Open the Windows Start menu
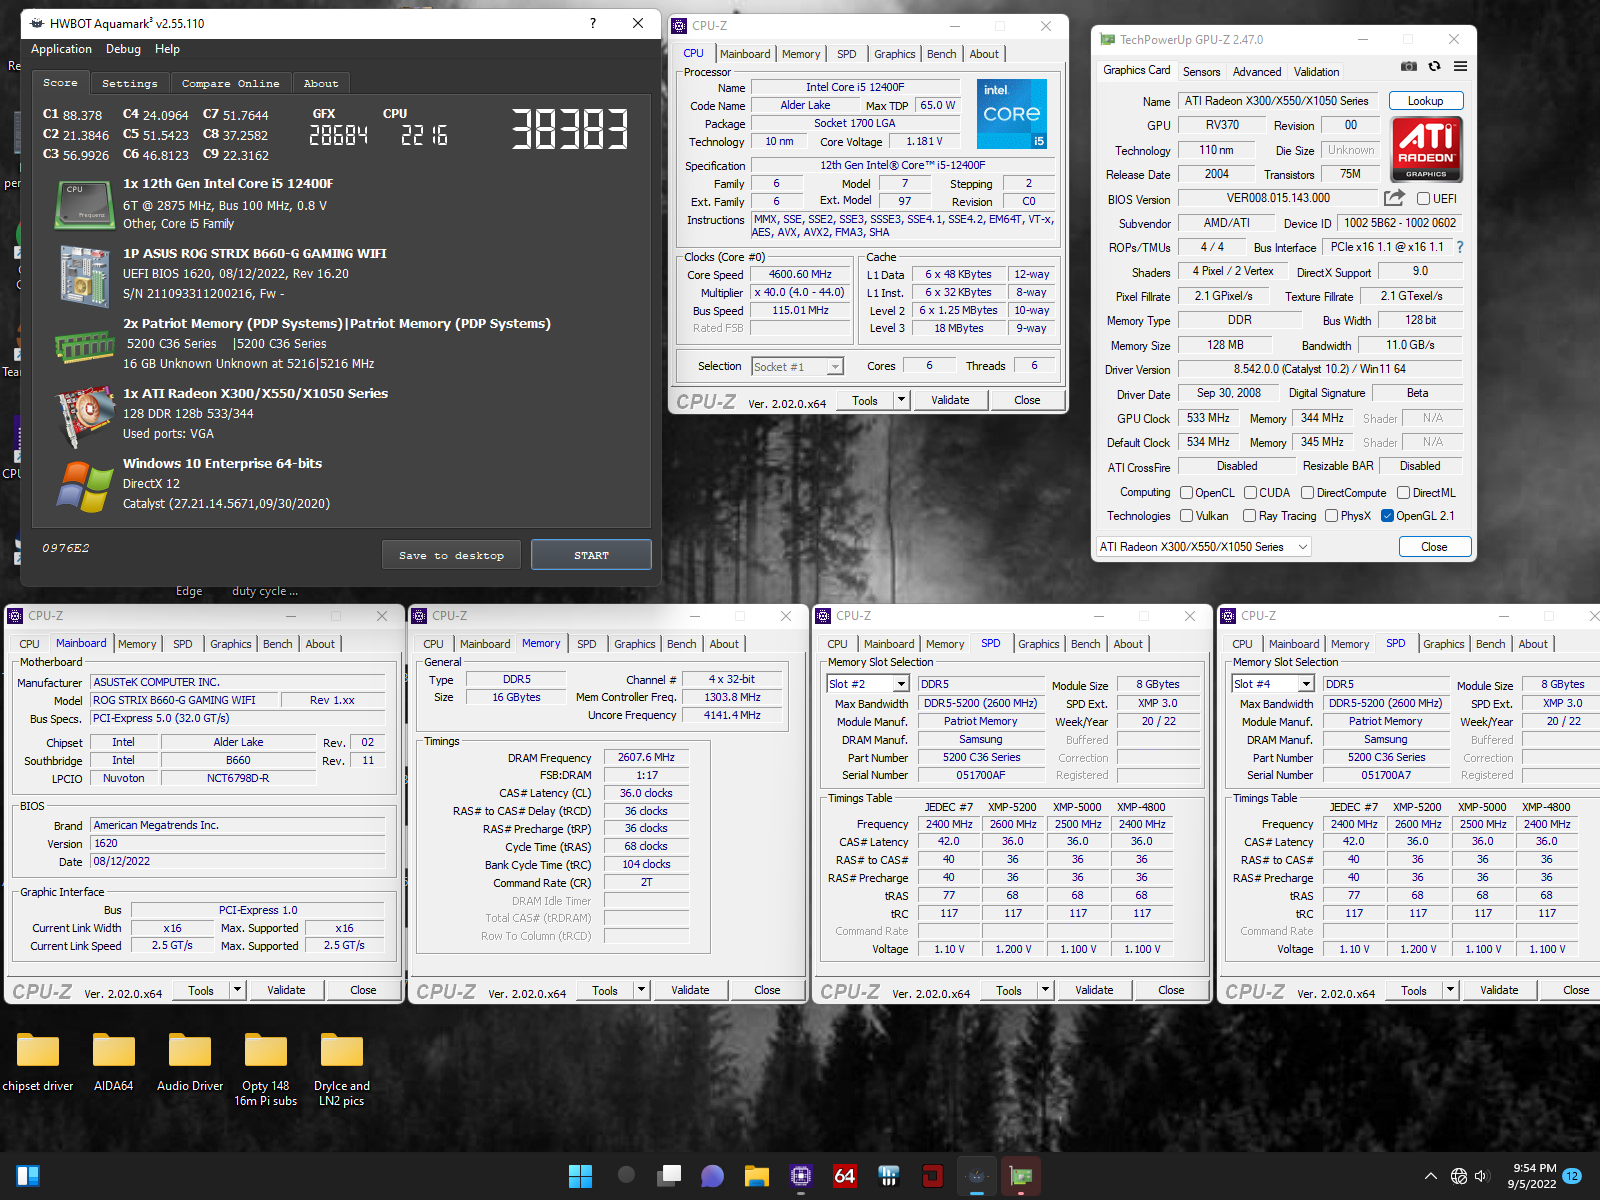The height and width of the screenshot is (1200, 1600). [580, 1176]
